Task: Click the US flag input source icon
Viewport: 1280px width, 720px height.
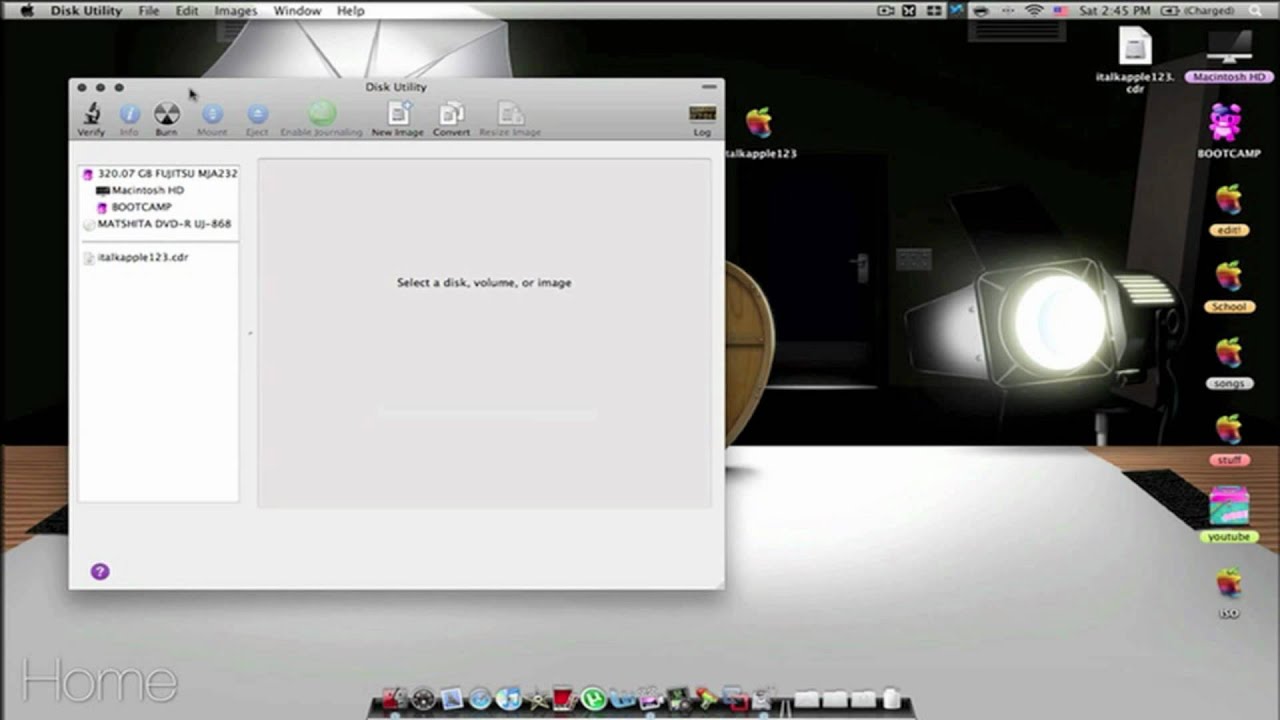Action: point(1061,10)
